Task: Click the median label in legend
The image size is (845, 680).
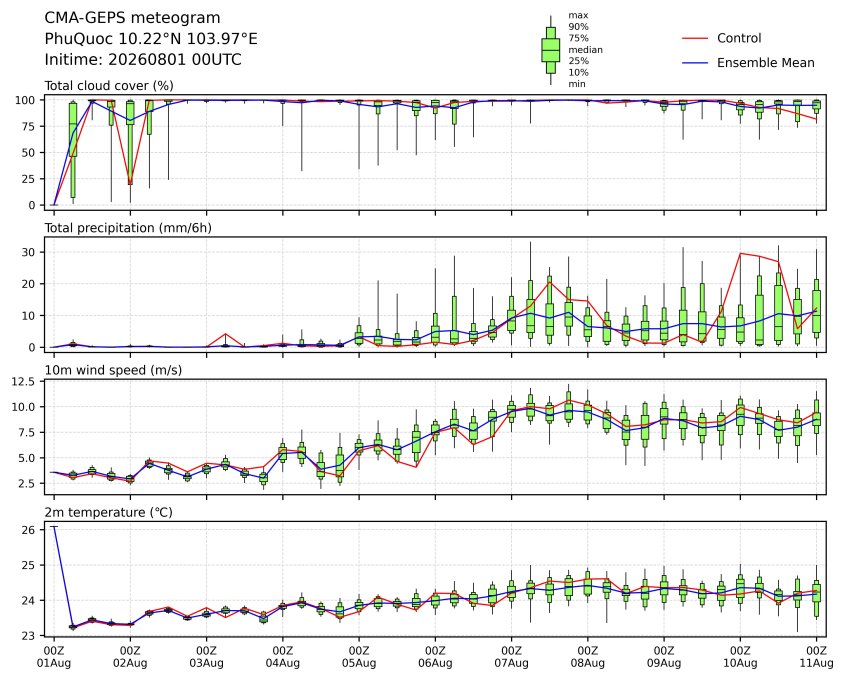Action: 585,50
